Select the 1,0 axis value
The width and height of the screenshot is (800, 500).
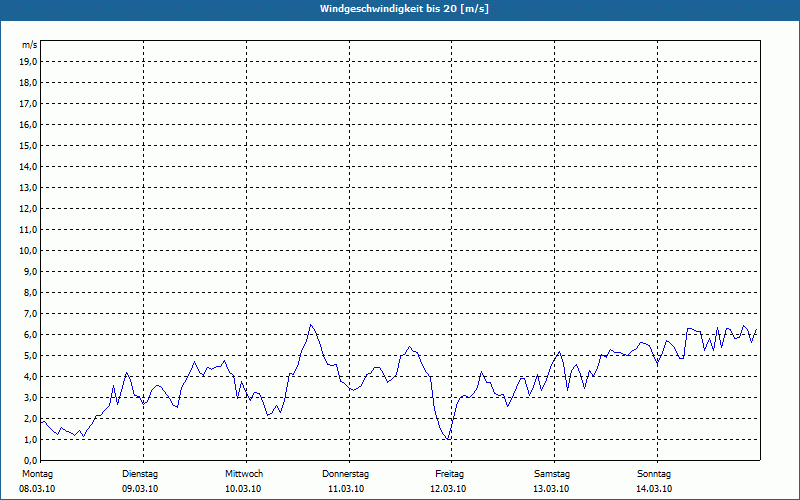[x=30, y=439]
